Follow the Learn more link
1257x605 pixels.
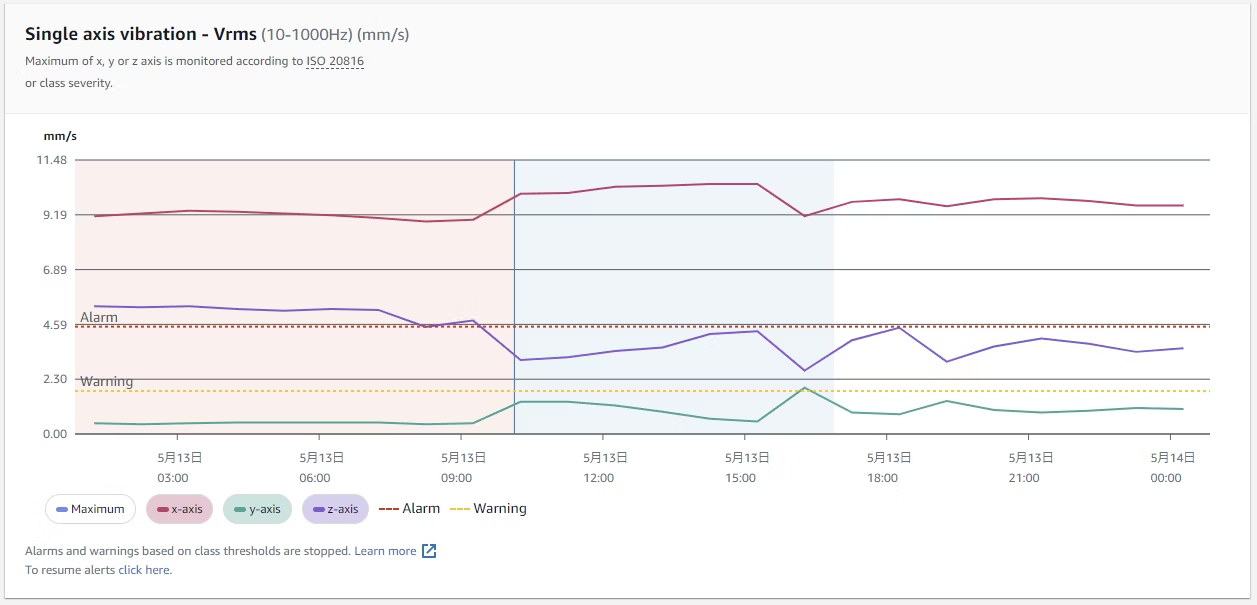pyautogui.click(x=385, y=551)
